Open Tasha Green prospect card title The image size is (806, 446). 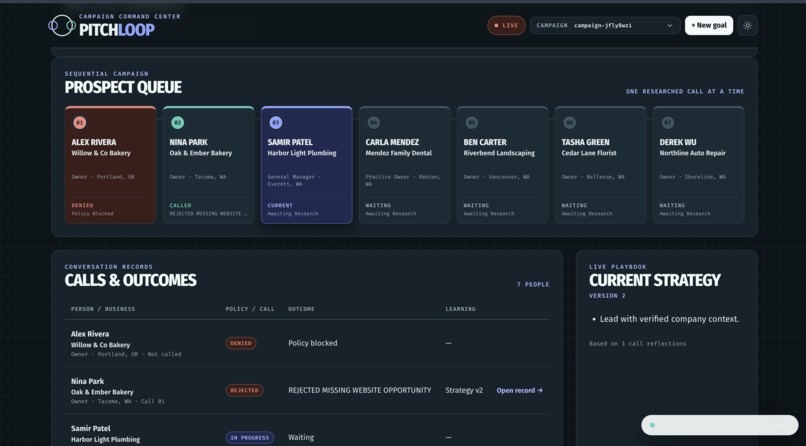tap(585, 142)
